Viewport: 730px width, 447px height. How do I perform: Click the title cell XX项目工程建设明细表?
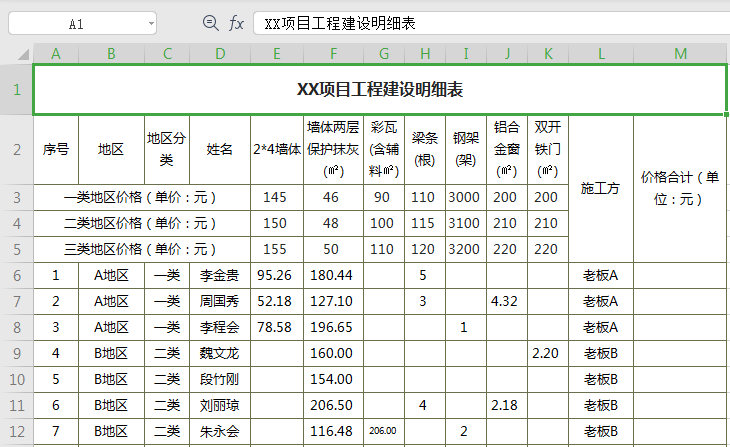(x=380, y=89)
